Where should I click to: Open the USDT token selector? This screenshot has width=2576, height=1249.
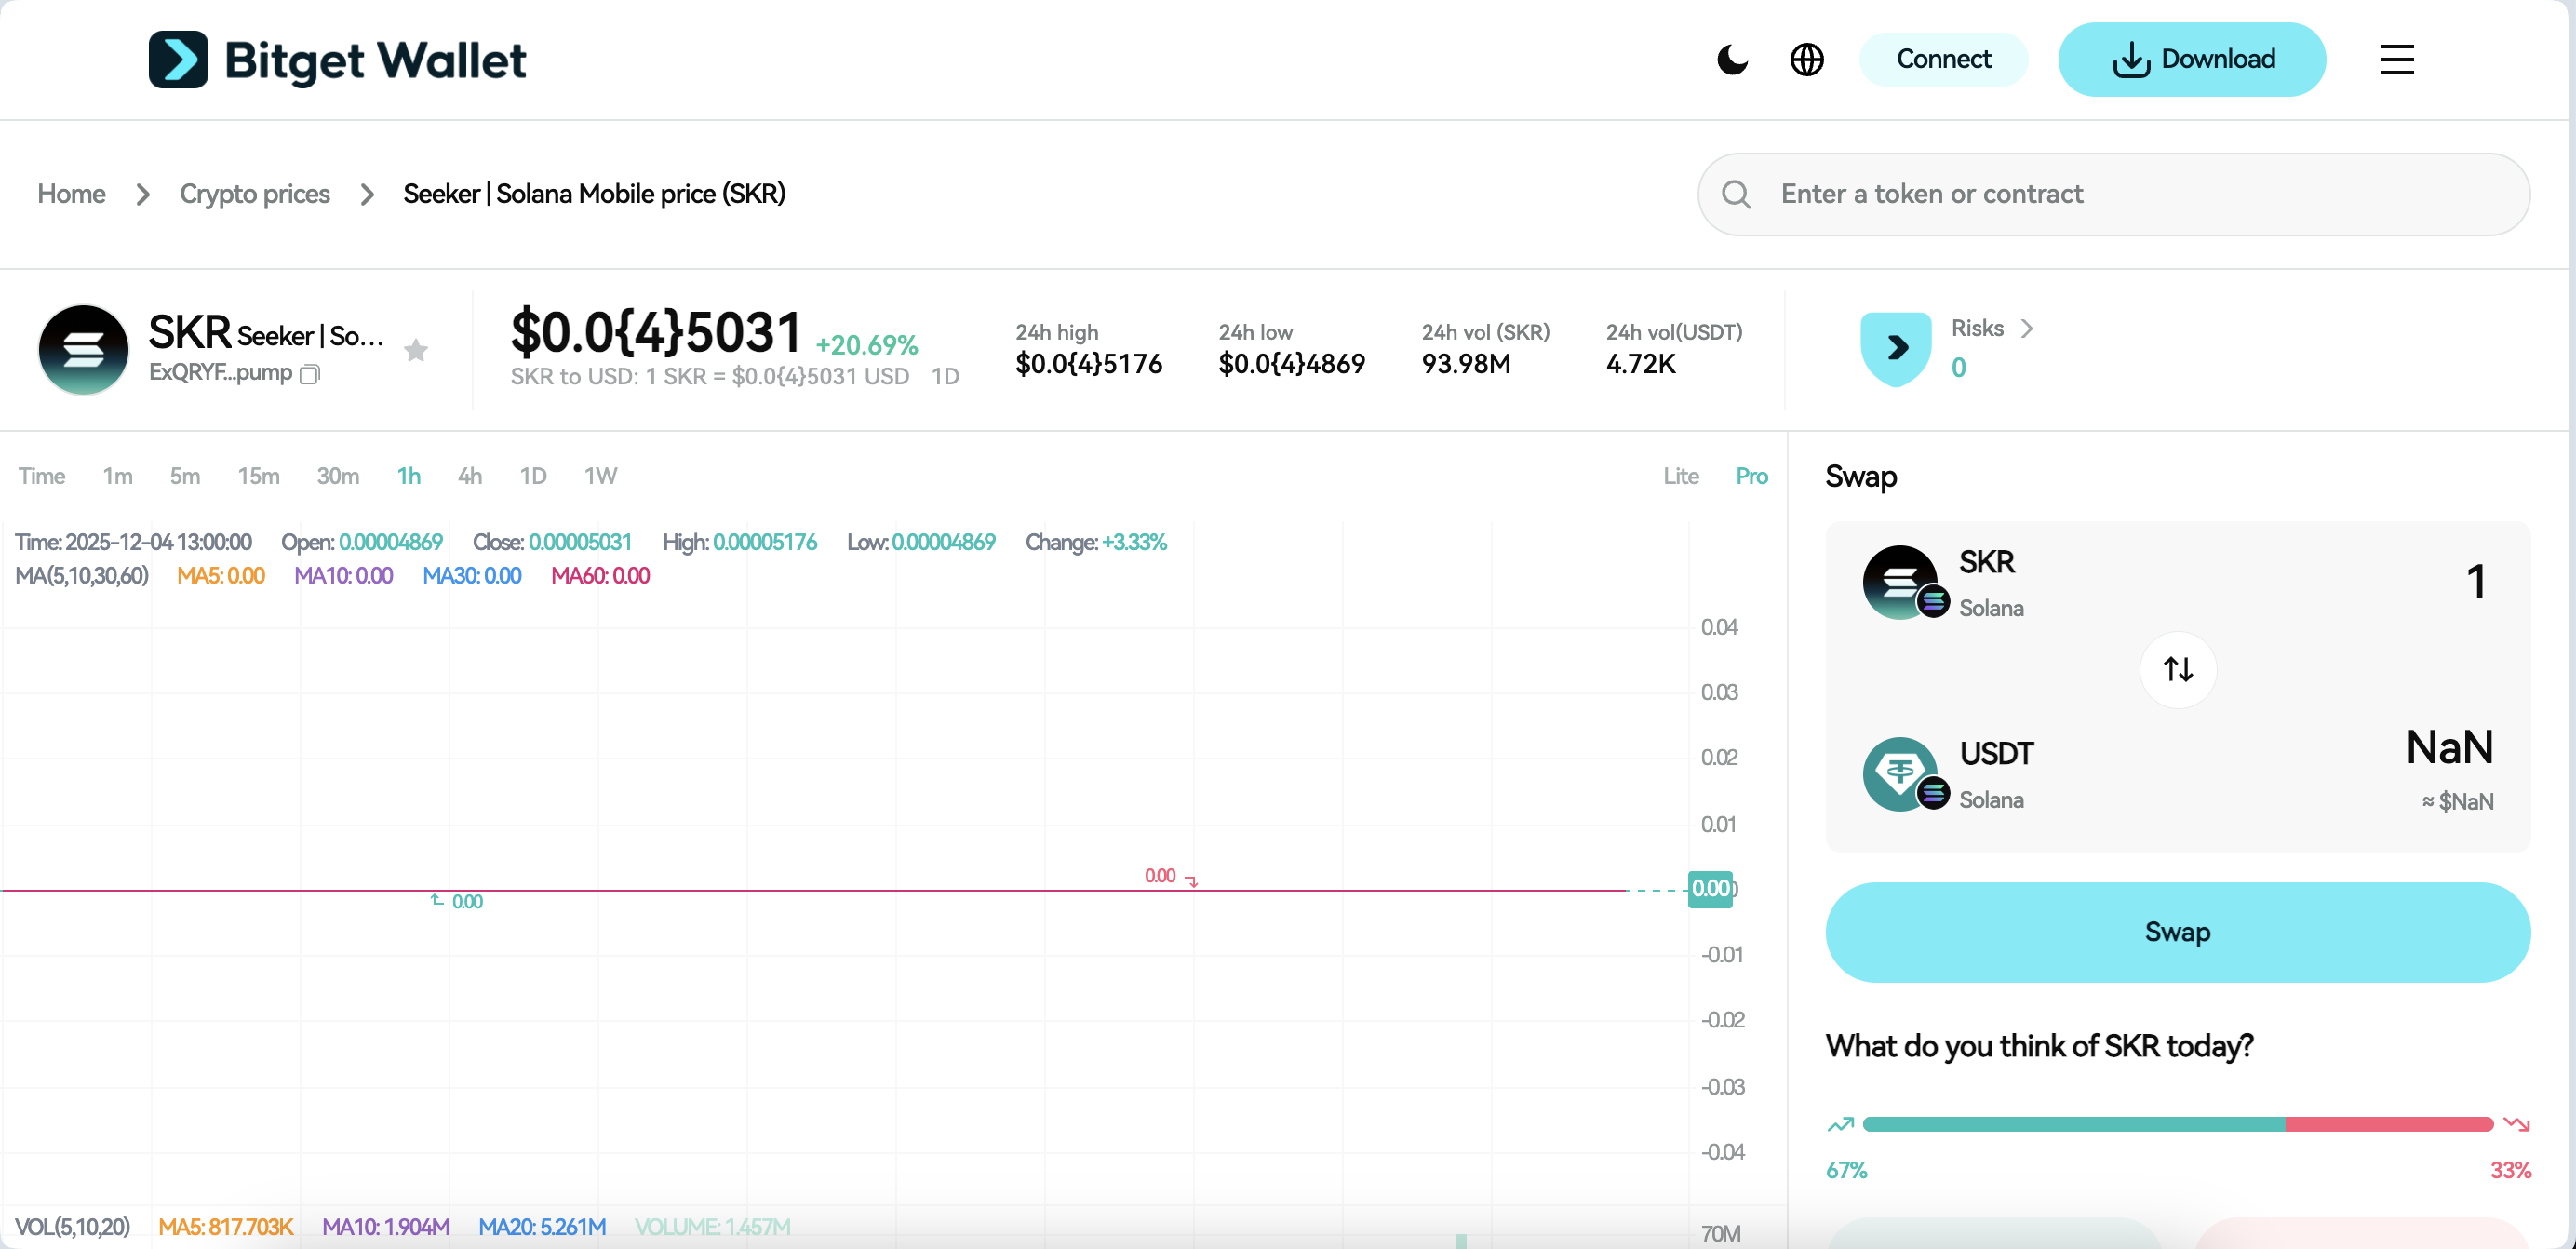1996,753
